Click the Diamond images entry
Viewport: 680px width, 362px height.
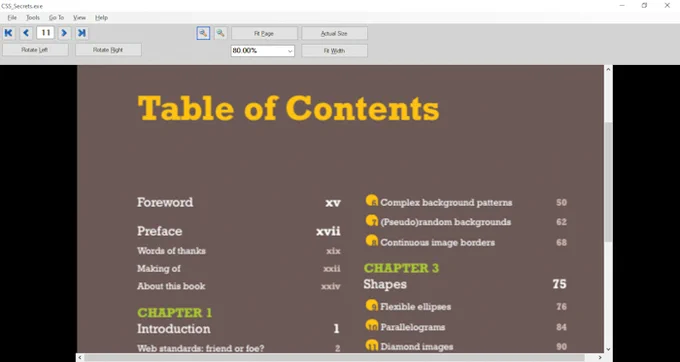point(417,346)
